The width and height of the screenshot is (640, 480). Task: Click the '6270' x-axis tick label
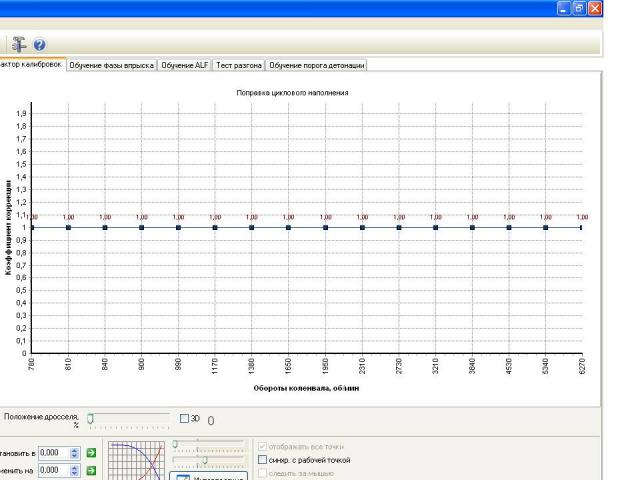(x=582, y=366)
